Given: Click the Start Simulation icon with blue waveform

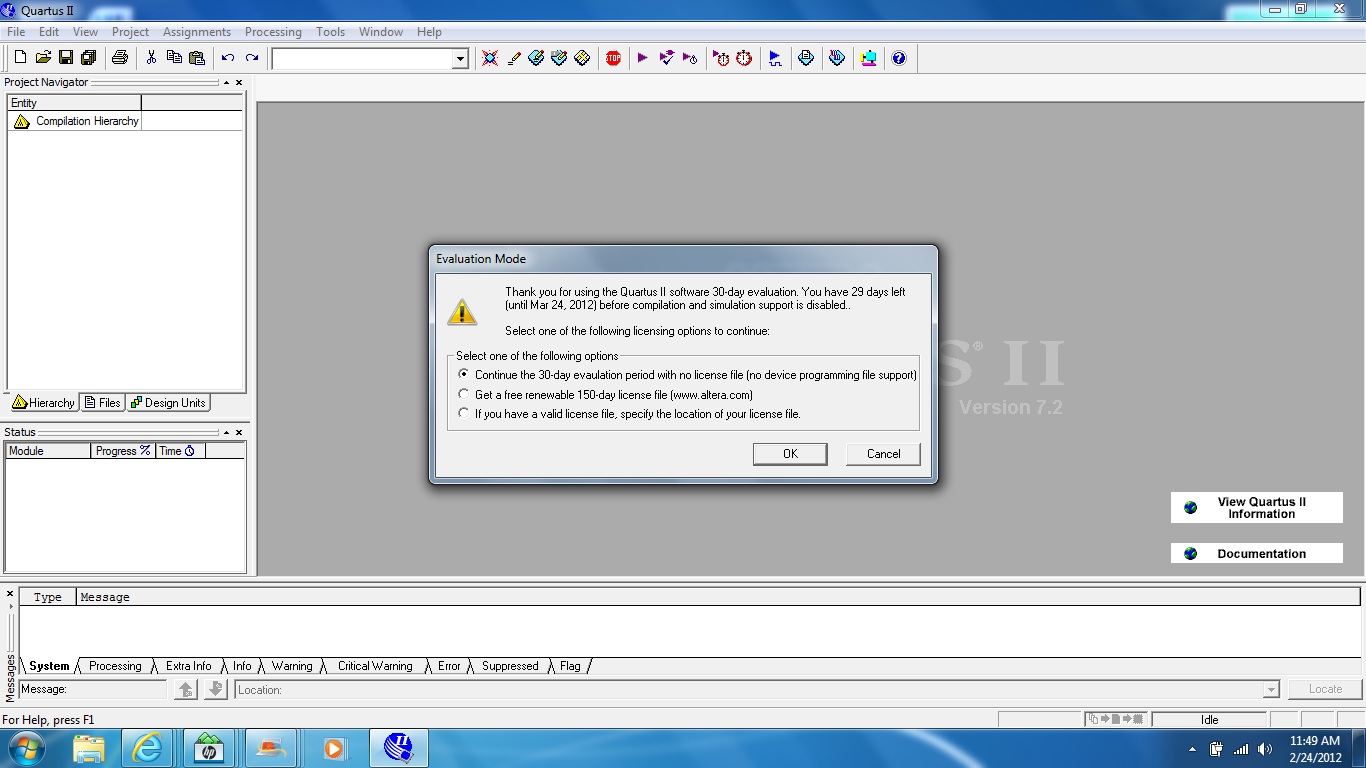Looking at the screenshot, I should [775, 58].
